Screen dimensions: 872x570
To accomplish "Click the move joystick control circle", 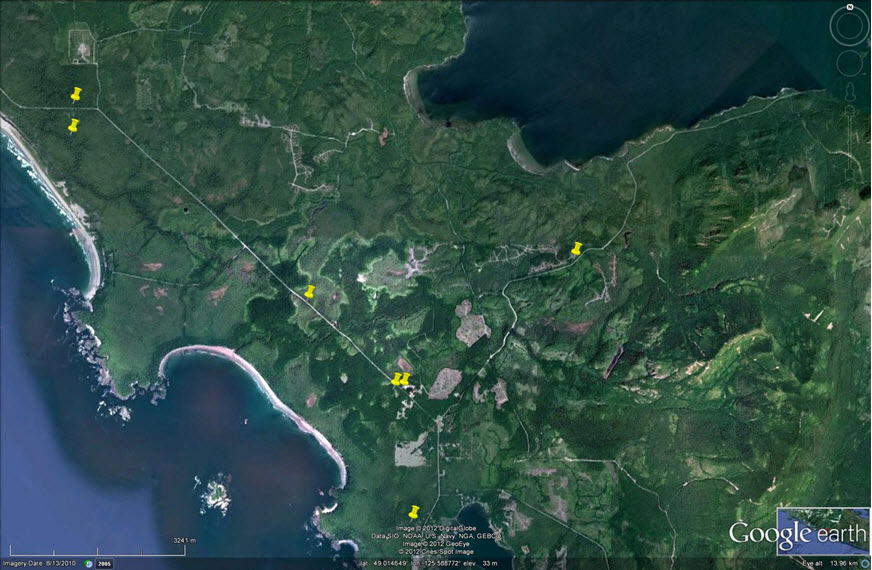I will (x=849, y=64).
